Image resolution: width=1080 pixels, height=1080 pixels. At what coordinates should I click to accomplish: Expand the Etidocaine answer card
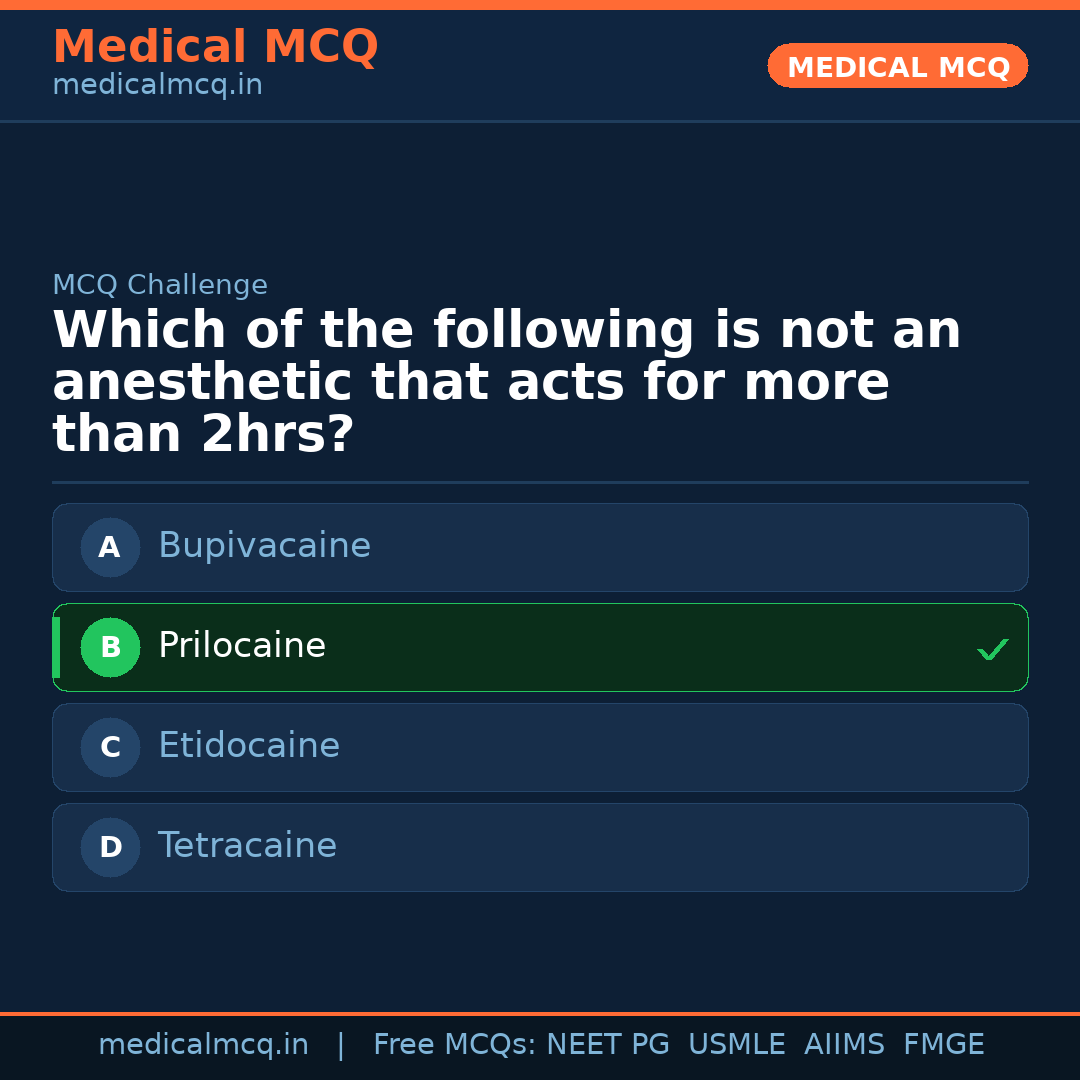tap(540, 747)
